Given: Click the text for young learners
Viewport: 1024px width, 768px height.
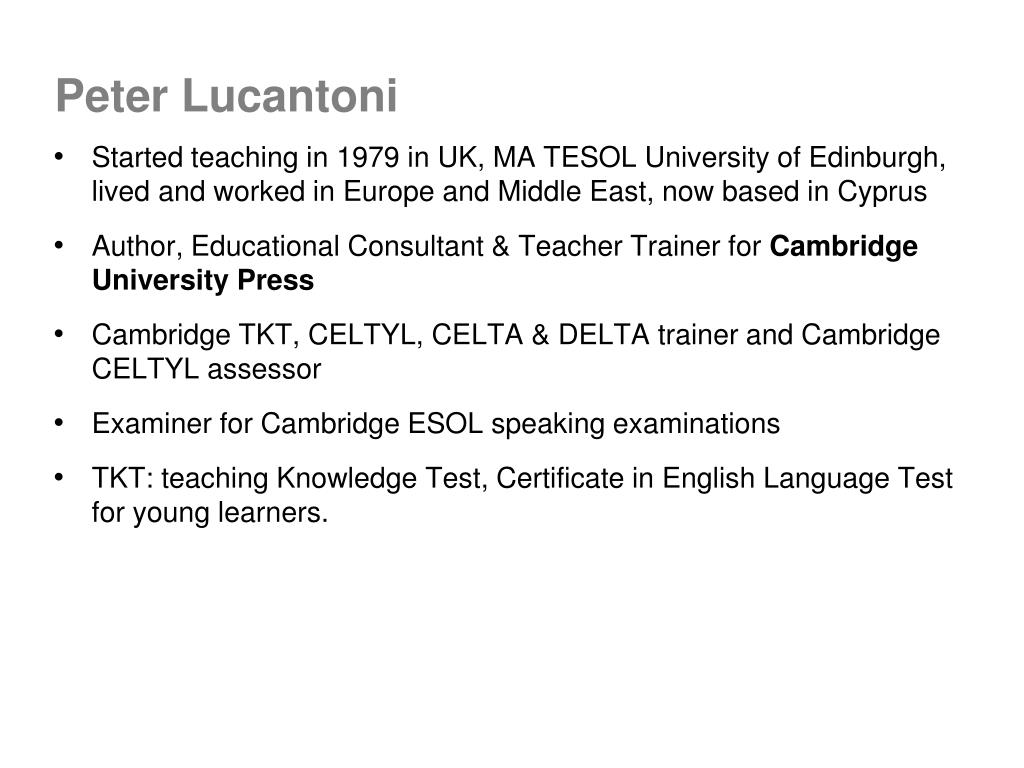Looking at the screenshot, I should tap(210, 513).
